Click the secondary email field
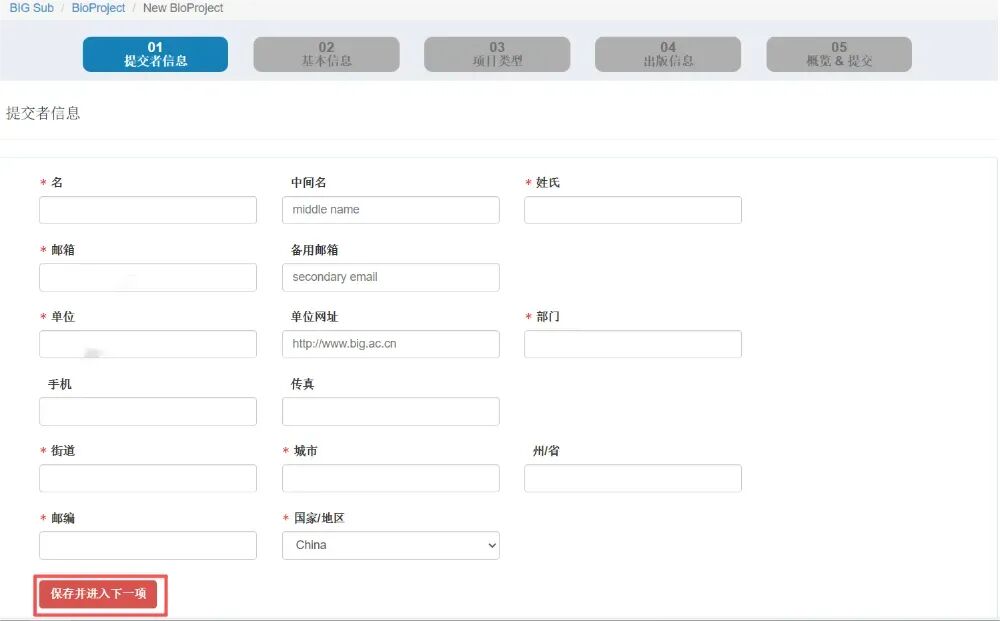 (390, 277)
